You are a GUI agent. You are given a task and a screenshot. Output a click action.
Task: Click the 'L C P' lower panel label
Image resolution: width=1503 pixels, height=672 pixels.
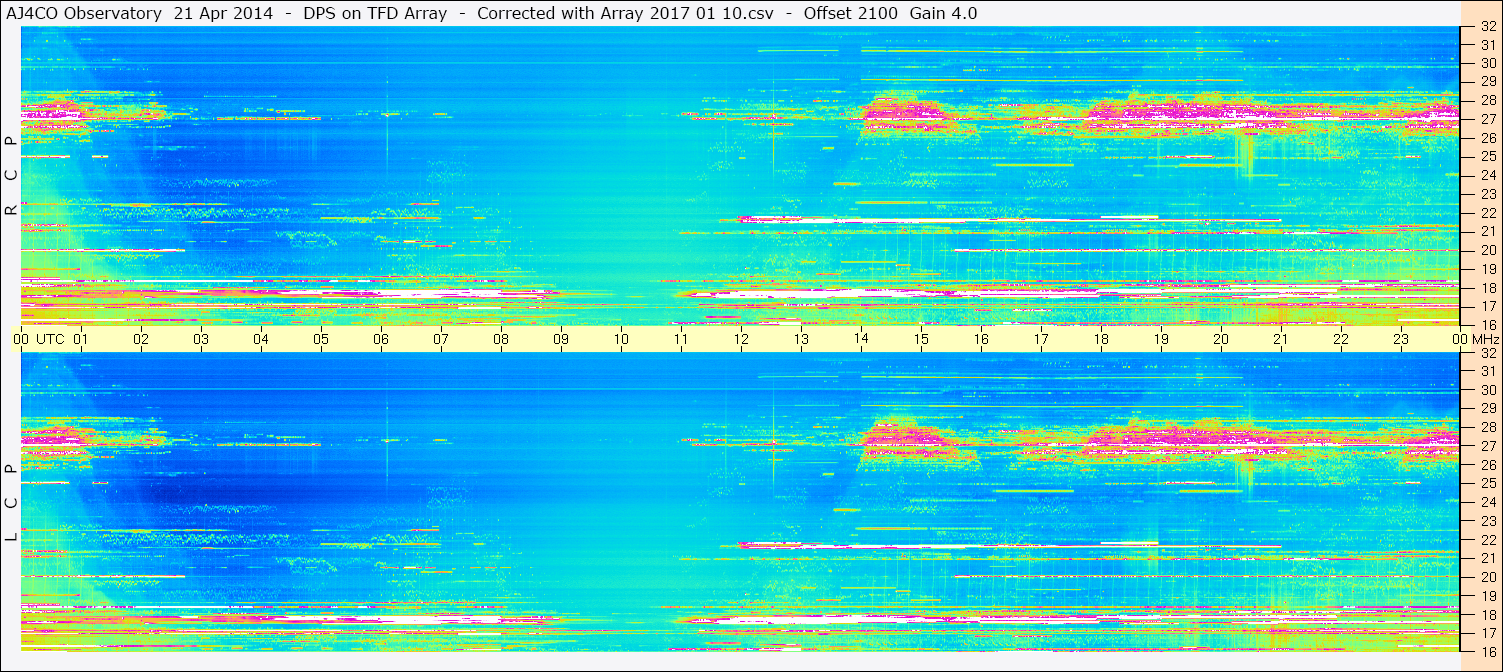[11, 503]
